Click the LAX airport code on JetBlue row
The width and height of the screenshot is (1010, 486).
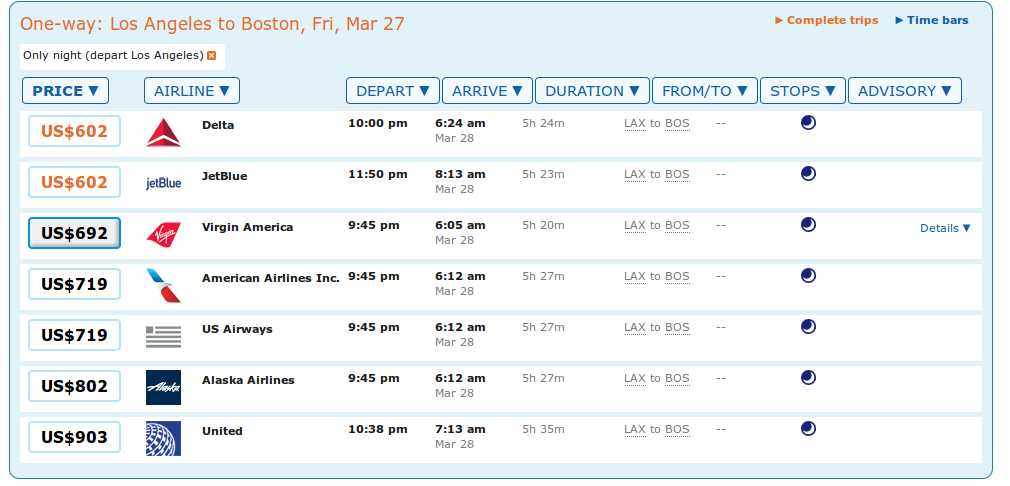(634, 174)
